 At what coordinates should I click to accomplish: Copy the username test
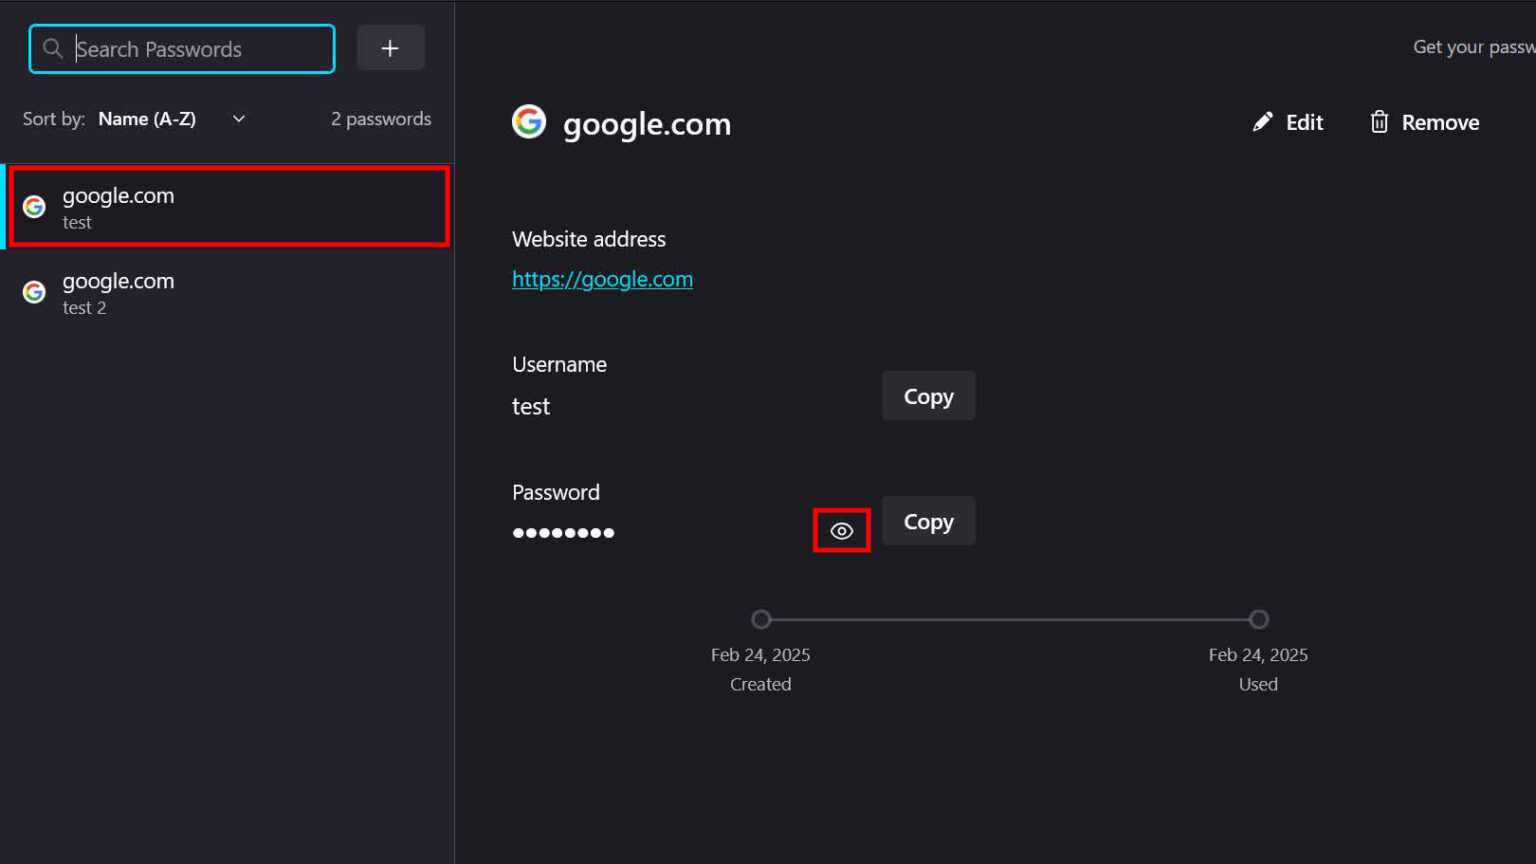[927, 396]
